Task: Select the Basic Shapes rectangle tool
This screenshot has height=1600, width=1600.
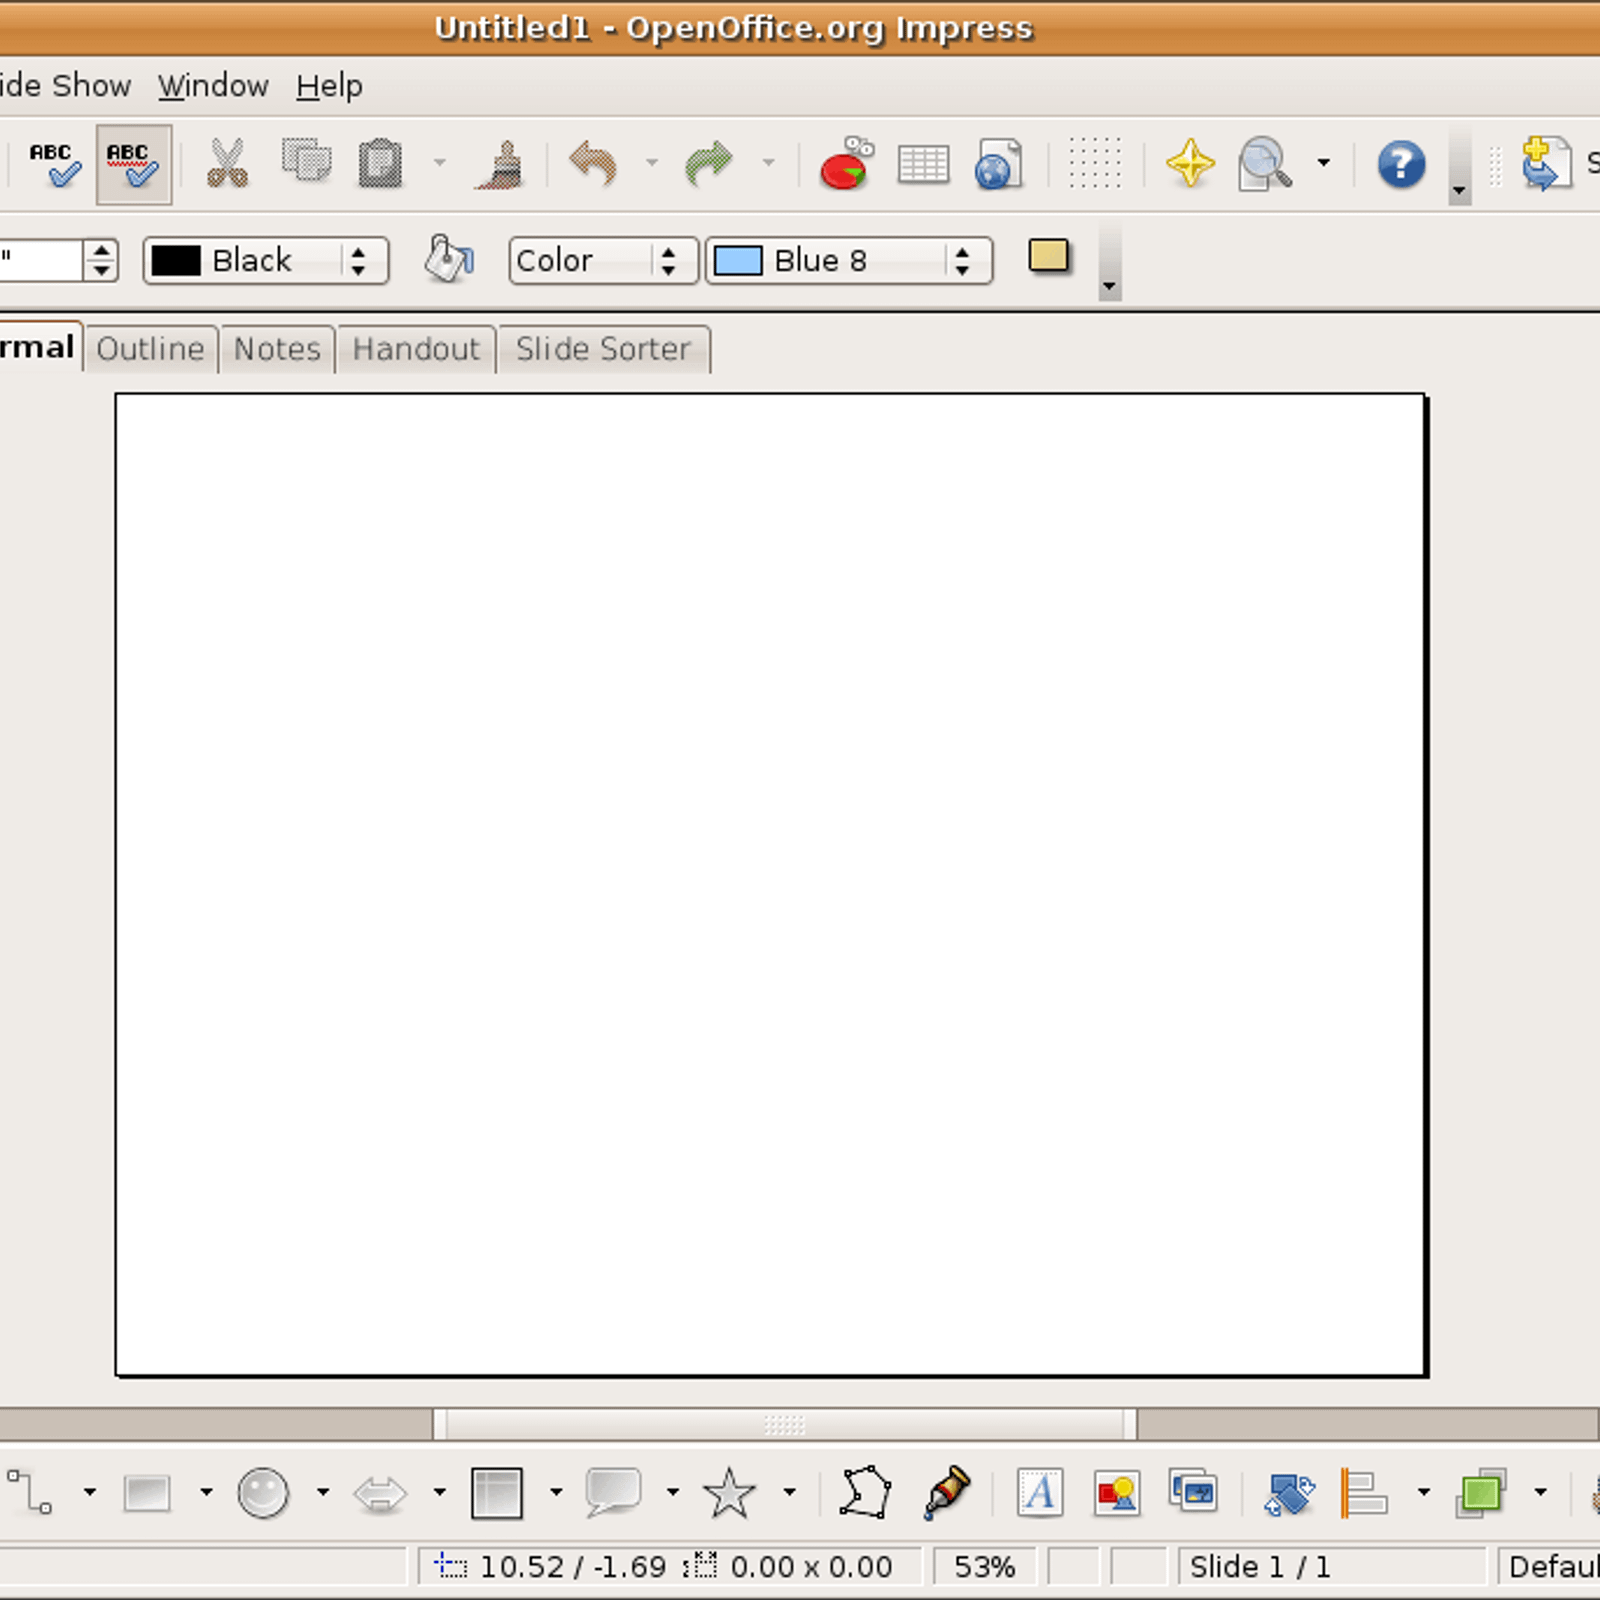Action: coord(147,1493)
